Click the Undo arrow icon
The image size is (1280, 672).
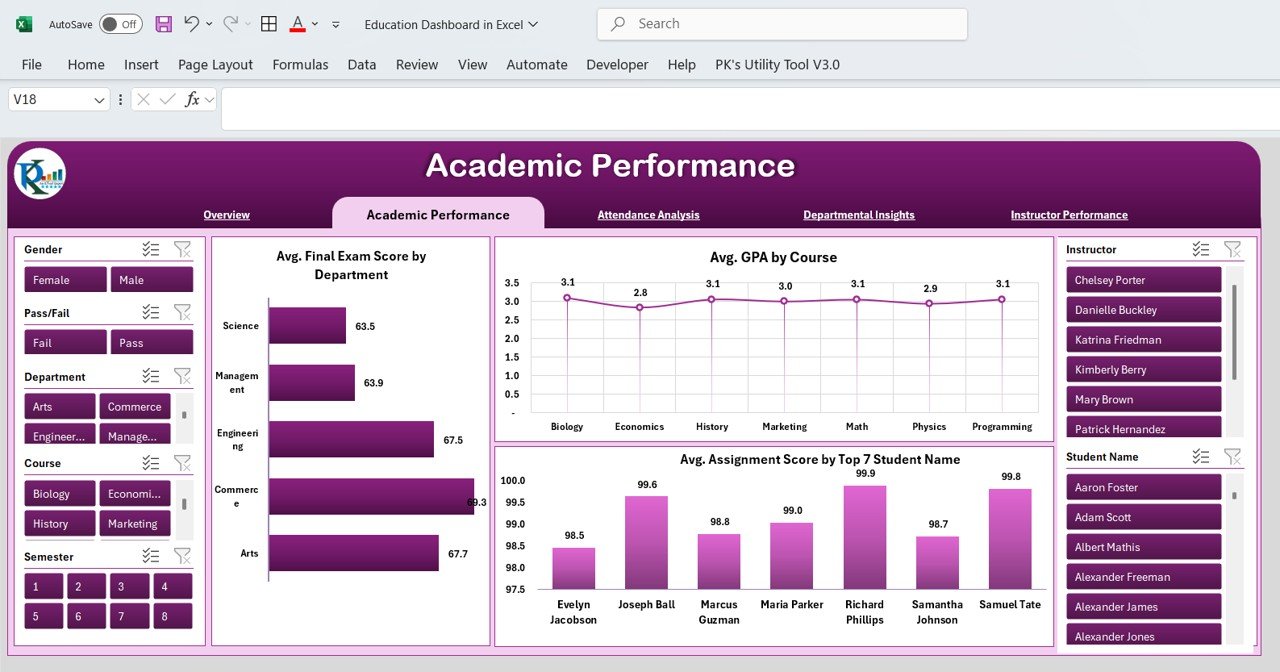(x=192, y=24)
